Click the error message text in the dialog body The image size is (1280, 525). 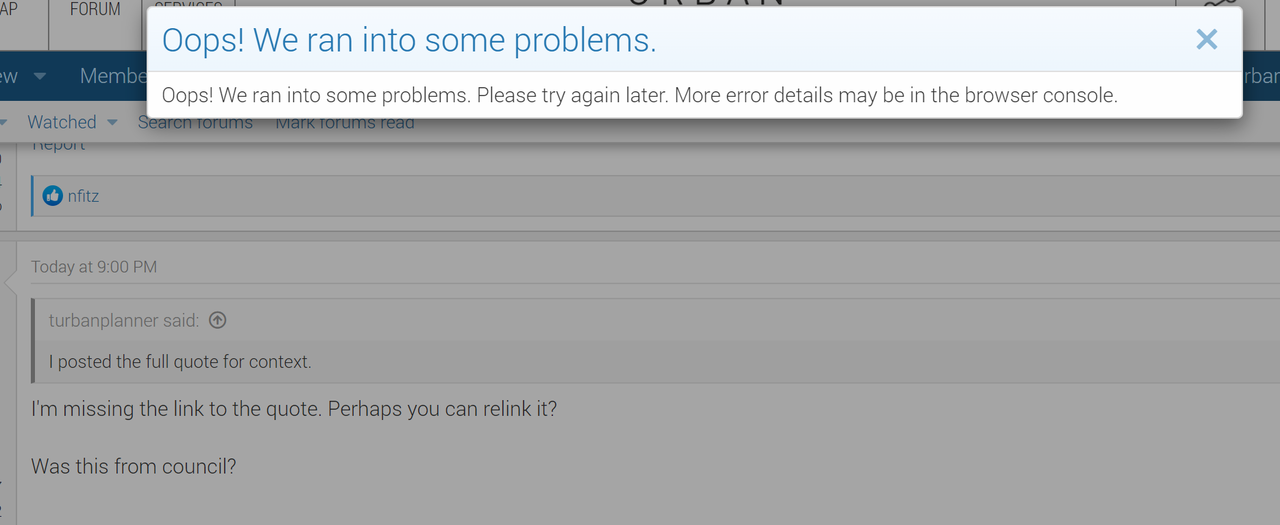point(639,96)
